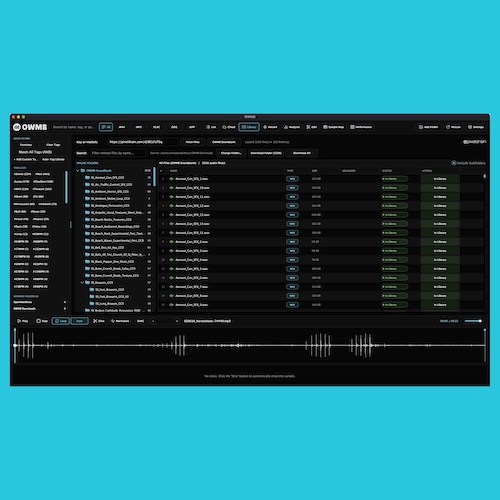This screenshot has height=500, width=500.
Task: Toggle Match All Tags (AND)
Action: [35, 152]
